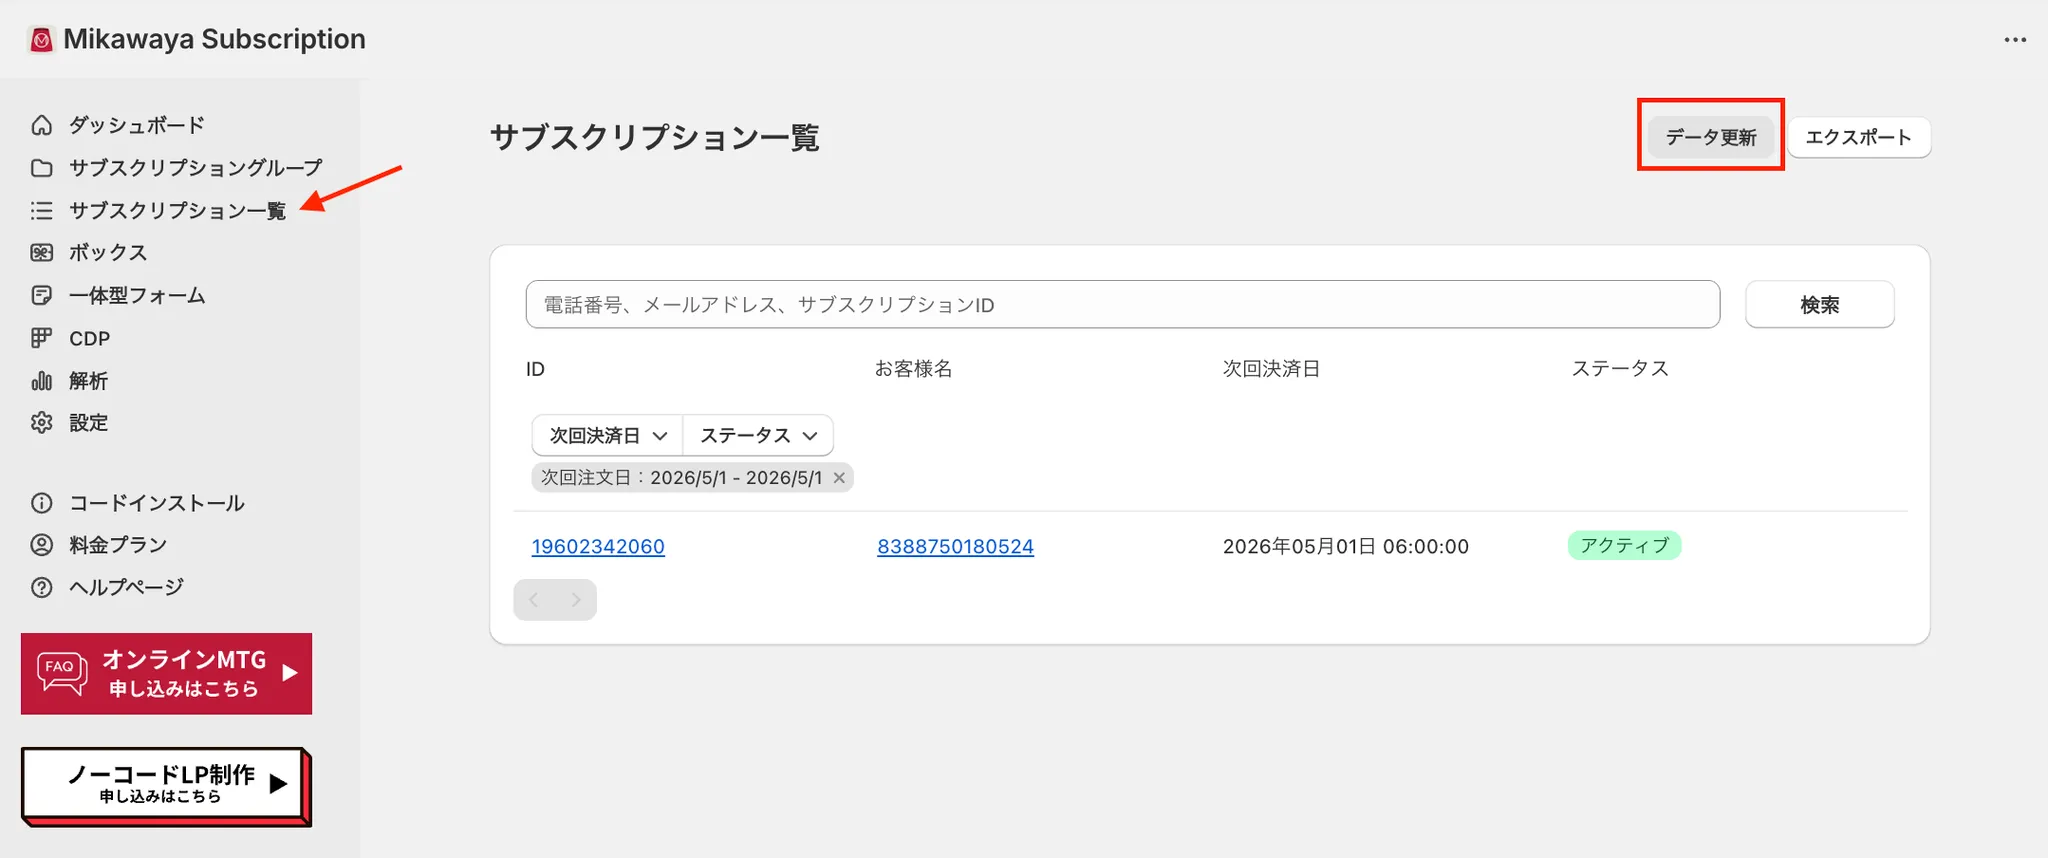Remove the 次回注文日 date filter tag
The image size is (2048, 858).
tap(839, 478)
